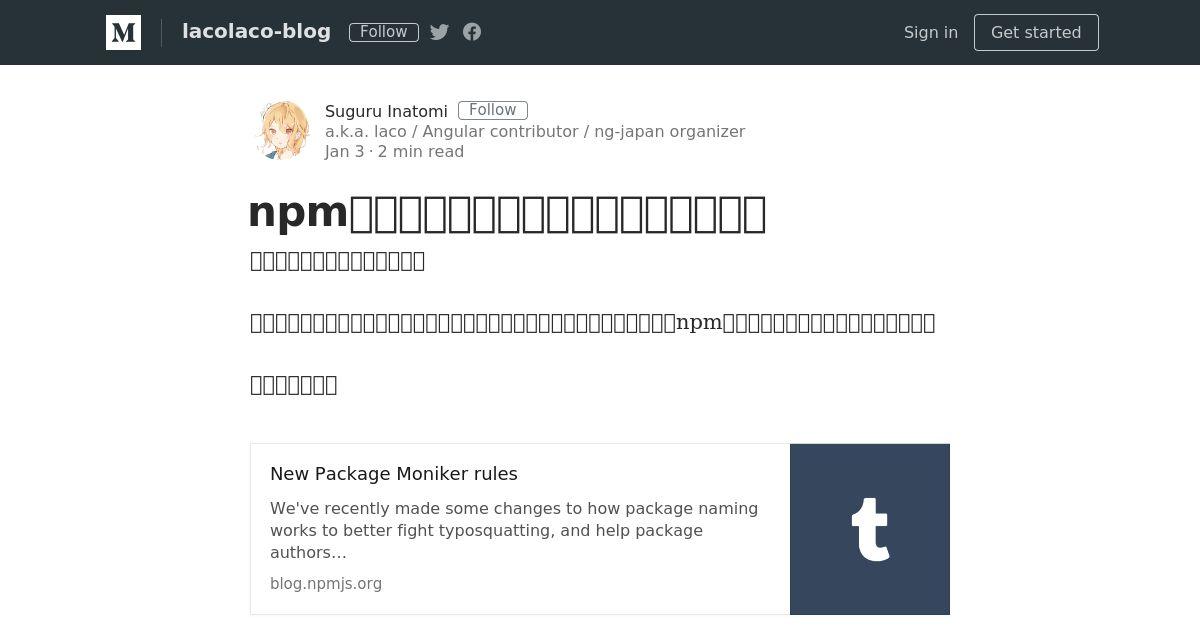Click the Get started button
This screenshot has width=1200, height=630.
tap(1036, 32)
